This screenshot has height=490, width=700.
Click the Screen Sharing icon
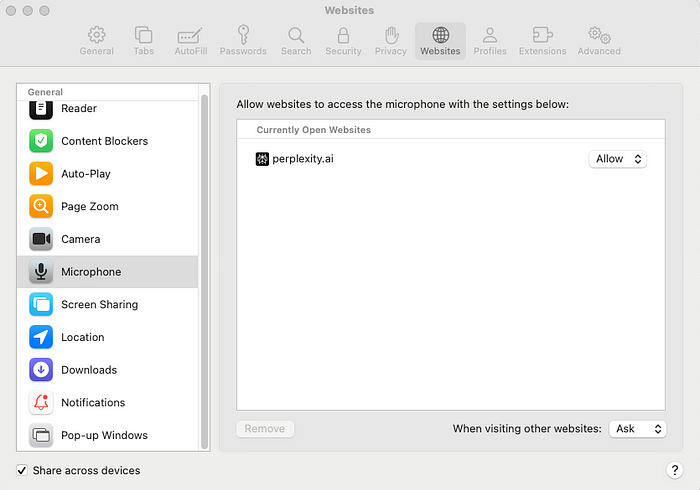(x=41, y=304)
